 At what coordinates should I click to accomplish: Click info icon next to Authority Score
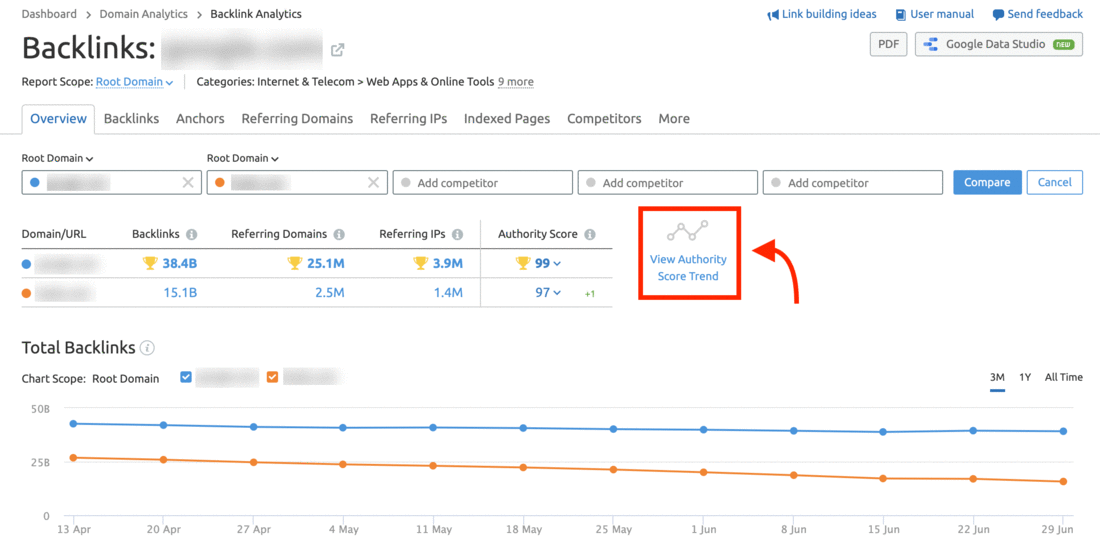point(590,234)
